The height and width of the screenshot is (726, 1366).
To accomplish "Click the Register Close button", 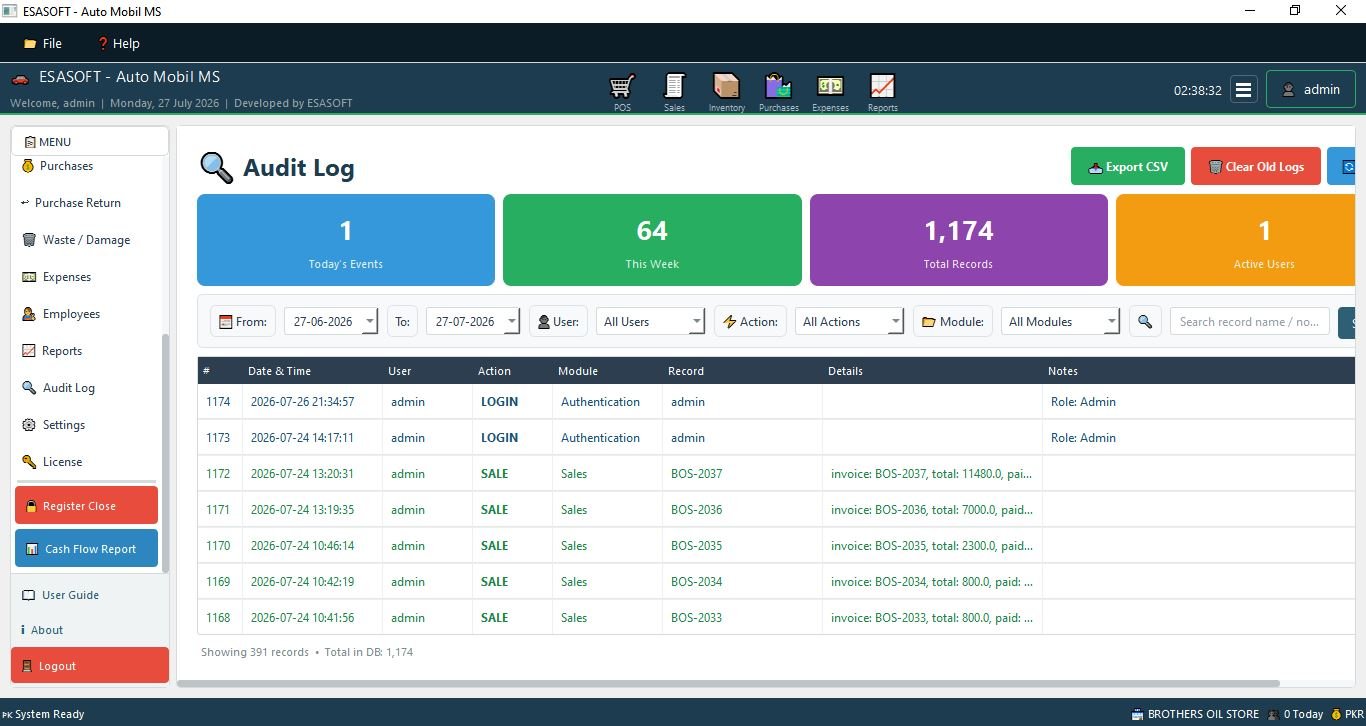I will pyautogui.click(x=87, y=505).
